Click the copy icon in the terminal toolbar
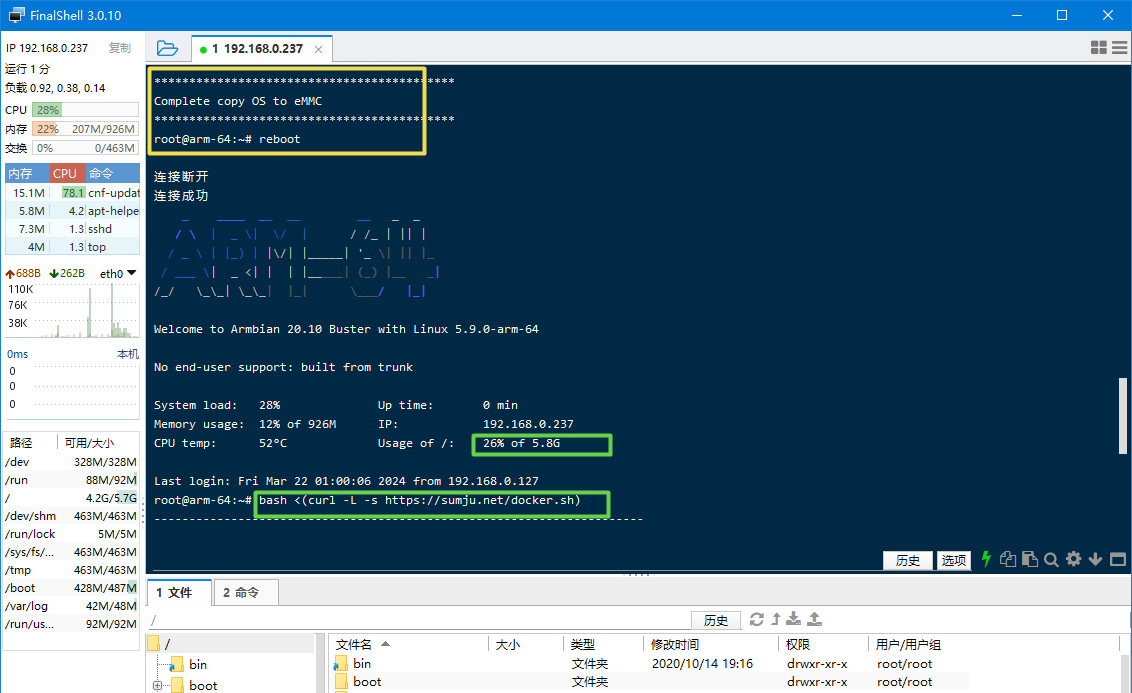The height and width of the screenshot is (693, 1132). [1008, 559]
